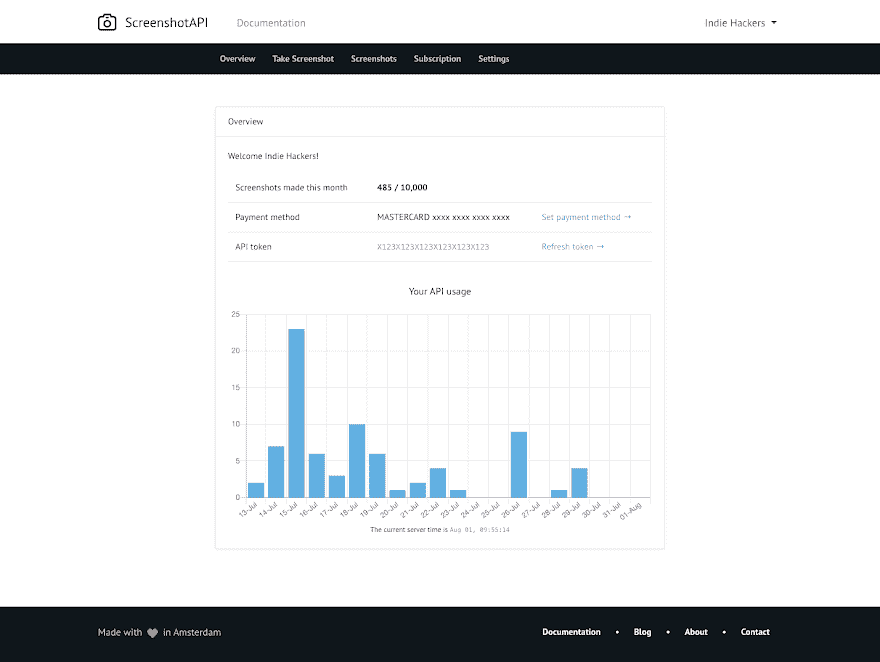Open the Take Screenshot tab
880x662 pixels.
303,59
